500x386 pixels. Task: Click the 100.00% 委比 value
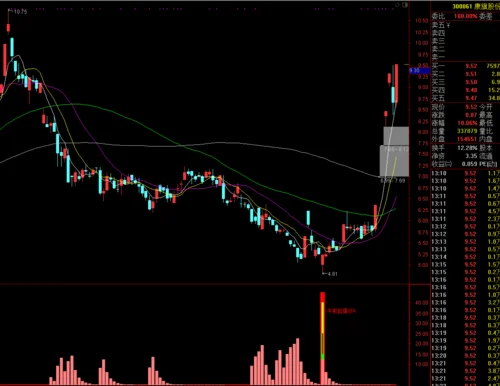[466, 16]
